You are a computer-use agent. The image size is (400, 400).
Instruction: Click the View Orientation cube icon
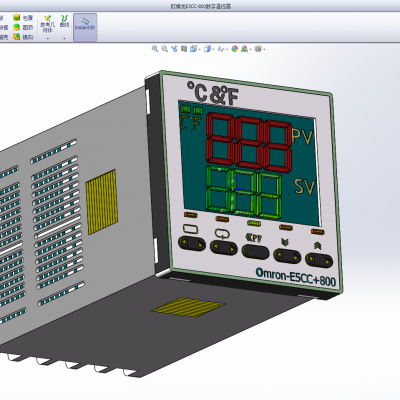pyautogui.click(x=193, y=49)
